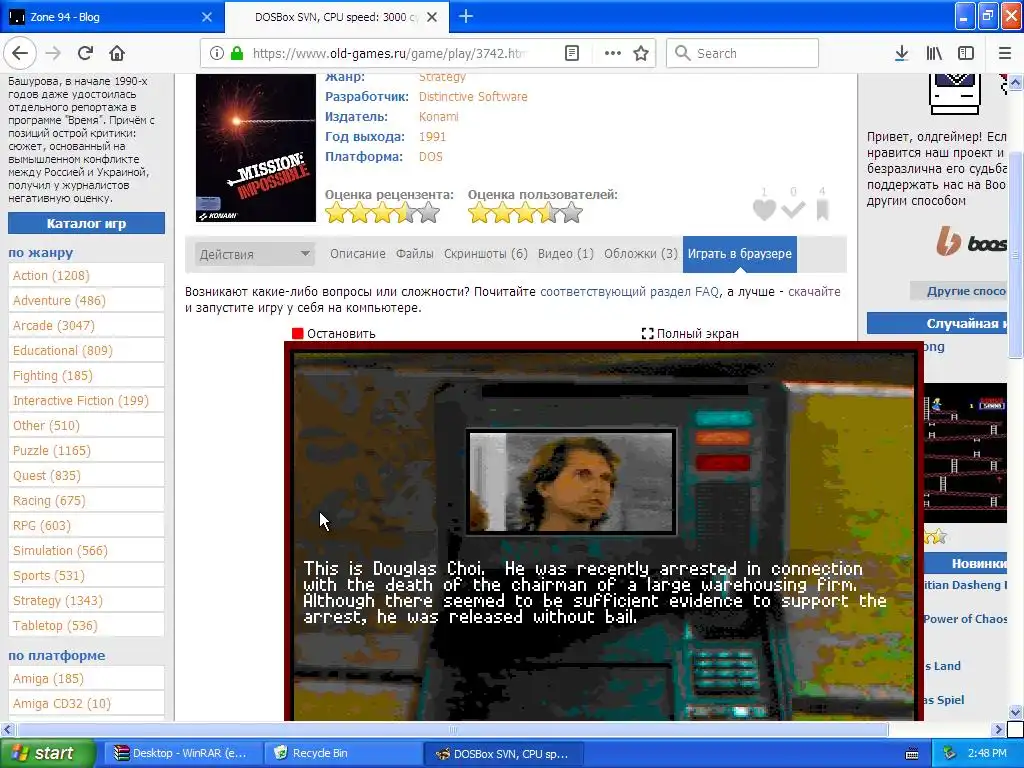The image size is (1024, 768).
Task: Select the Играть в браузере tab
Action: (x=739, y=254)
